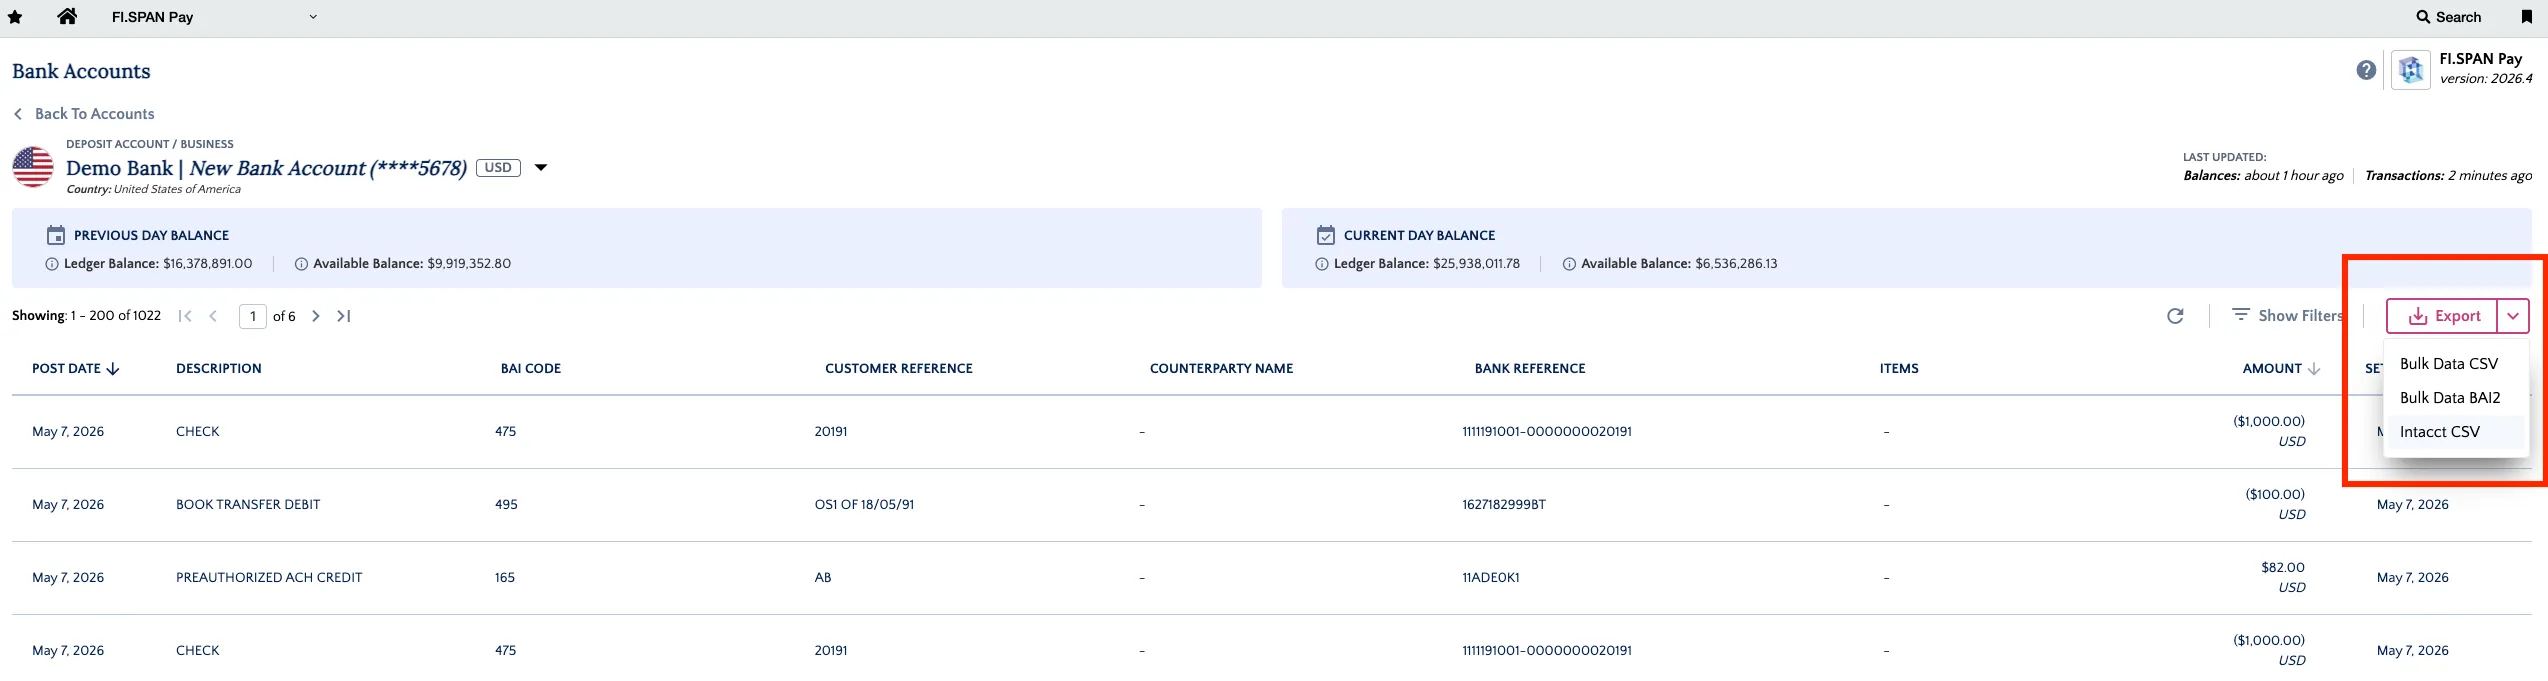Image resolution: width=2548 pixels, height=681 pixels.
Task: Click info icon beside Available Balance $6,536,286.13
Action: pyautogui.click(x=1569, y=264)
